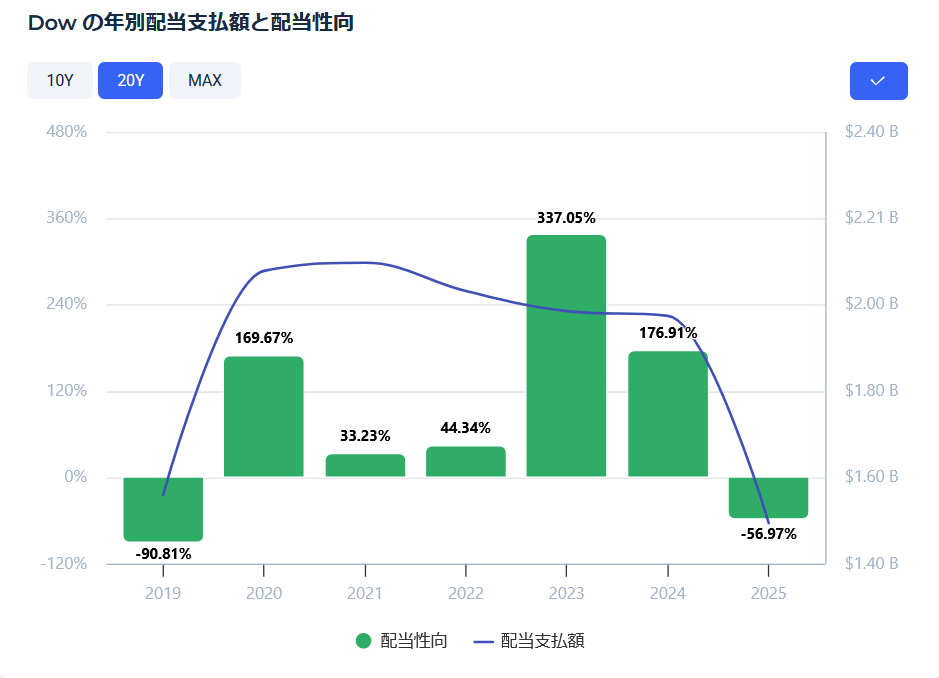Click the 2025 bar labeled -56.97%
Image resolution: width=939 pixels, height=678 pixels.
(768, 498)
